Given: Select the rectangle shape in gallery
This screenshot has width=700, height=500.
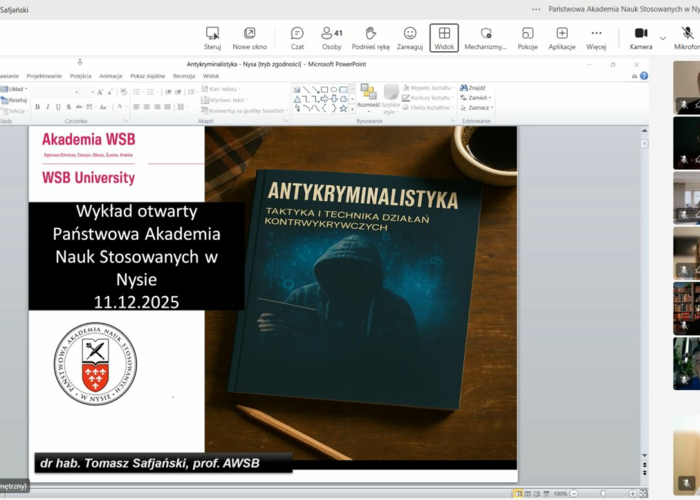Looking at the screenshot, I should 325,90.
